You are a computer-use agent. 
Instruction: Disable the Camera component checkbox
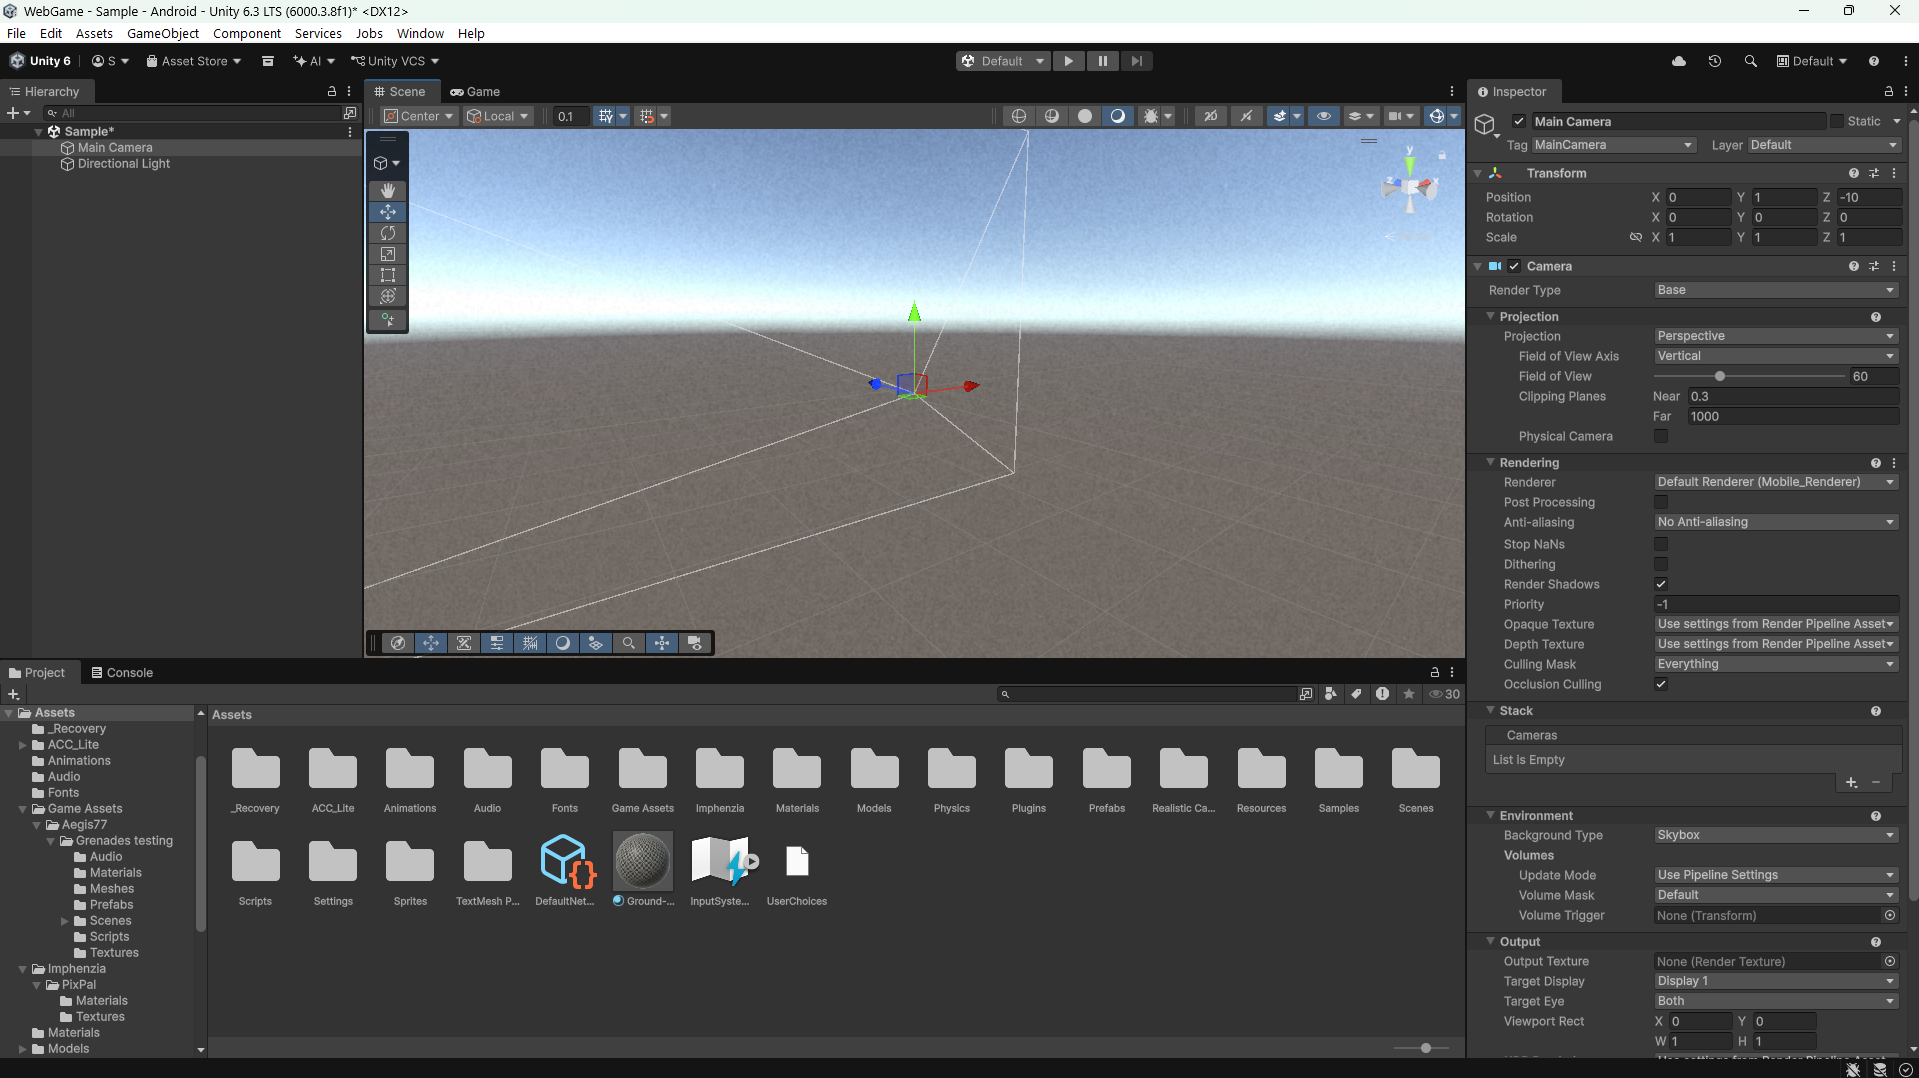tap(1514, 266)
